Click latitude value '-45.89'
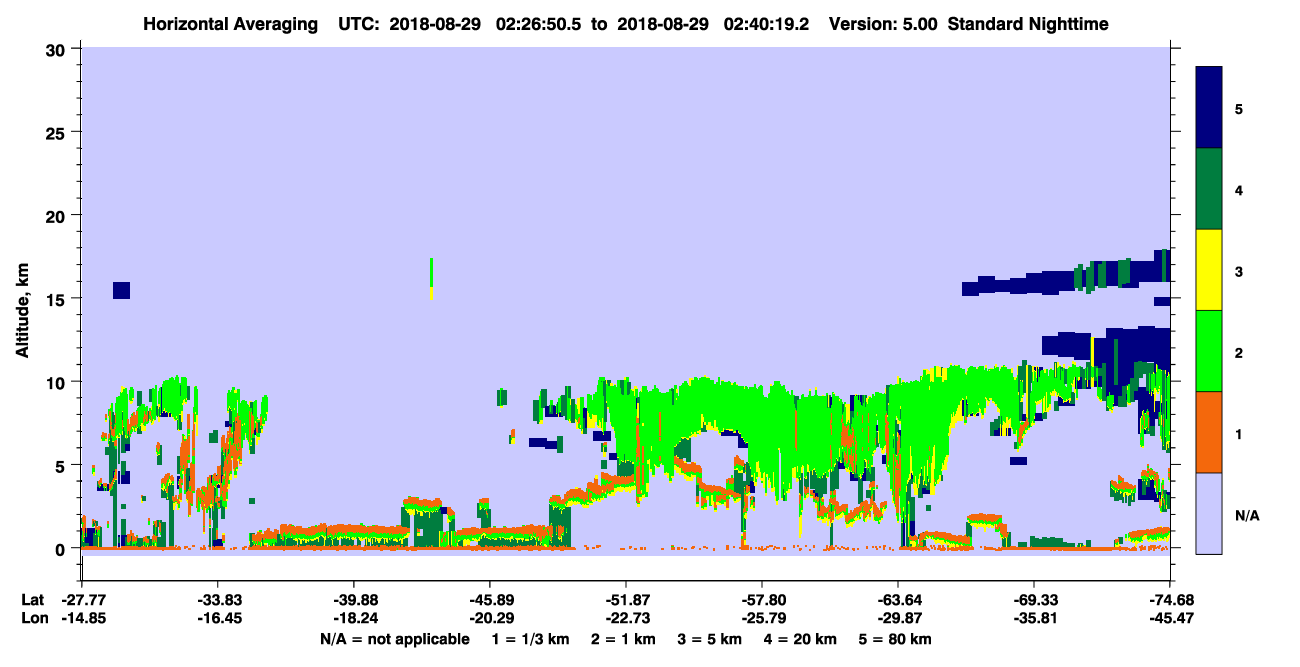The width and height of the screenshot is (1300, 667). click(490, 600)
